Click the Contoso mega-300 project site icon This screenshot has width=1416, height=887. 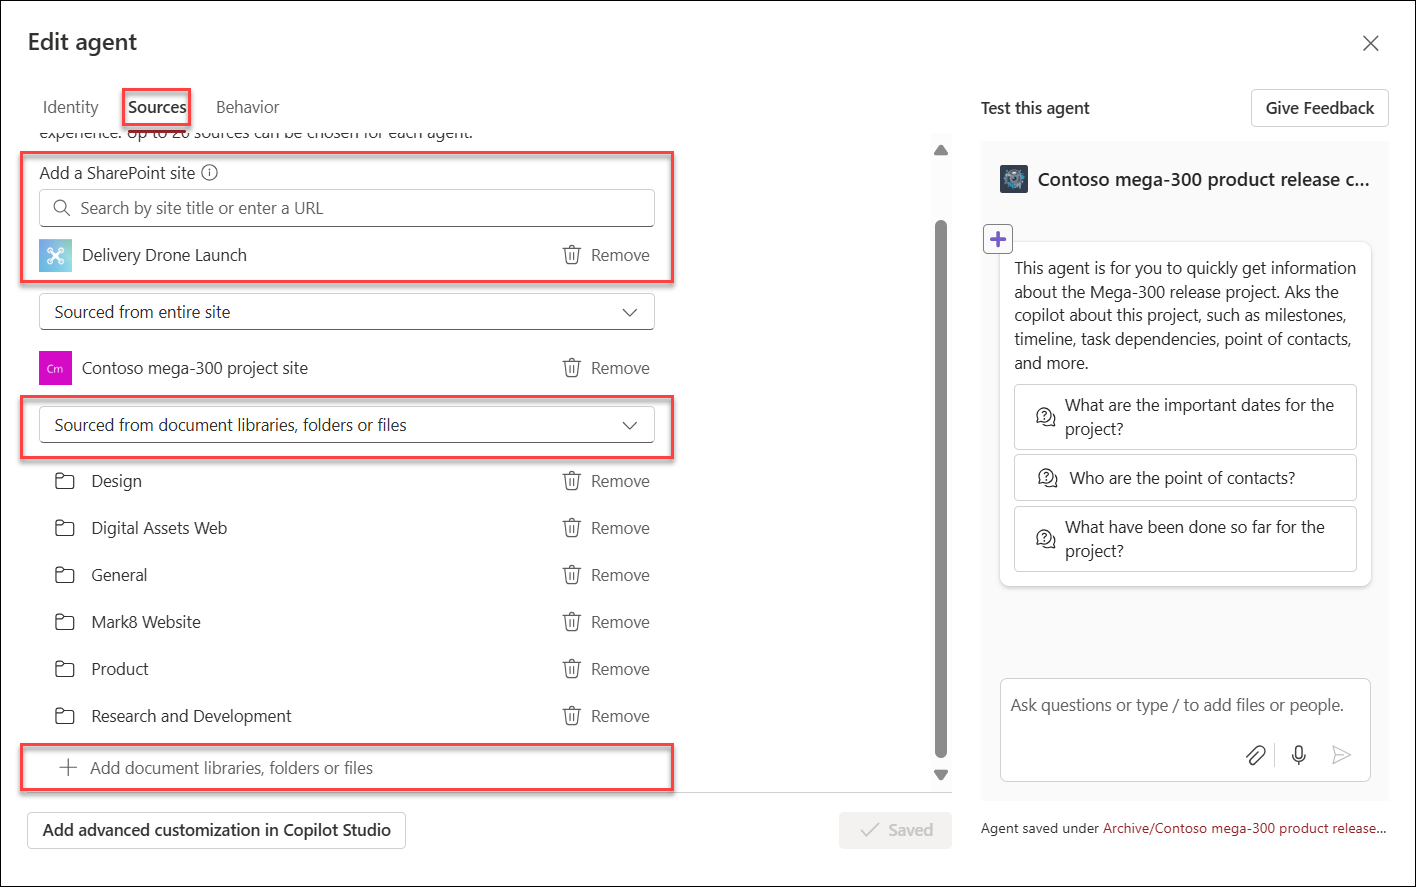pos(55,368)
